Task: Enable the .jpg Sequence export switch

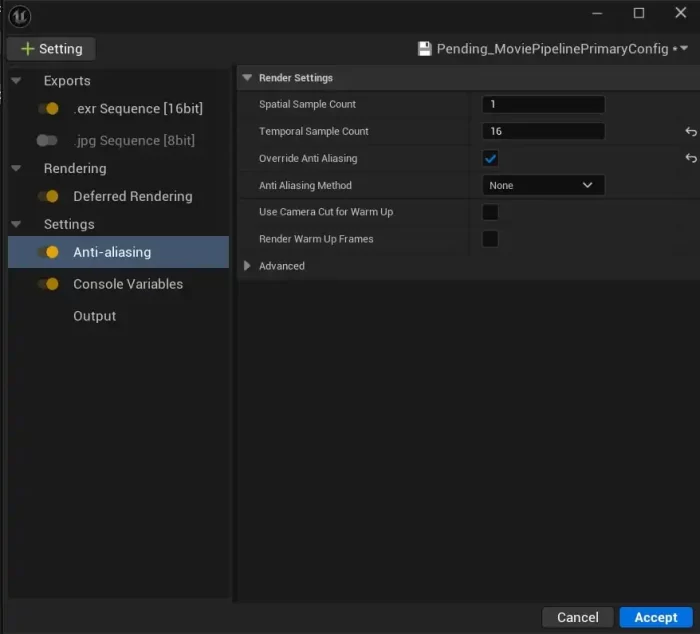Action: click(x=47, y=141)
